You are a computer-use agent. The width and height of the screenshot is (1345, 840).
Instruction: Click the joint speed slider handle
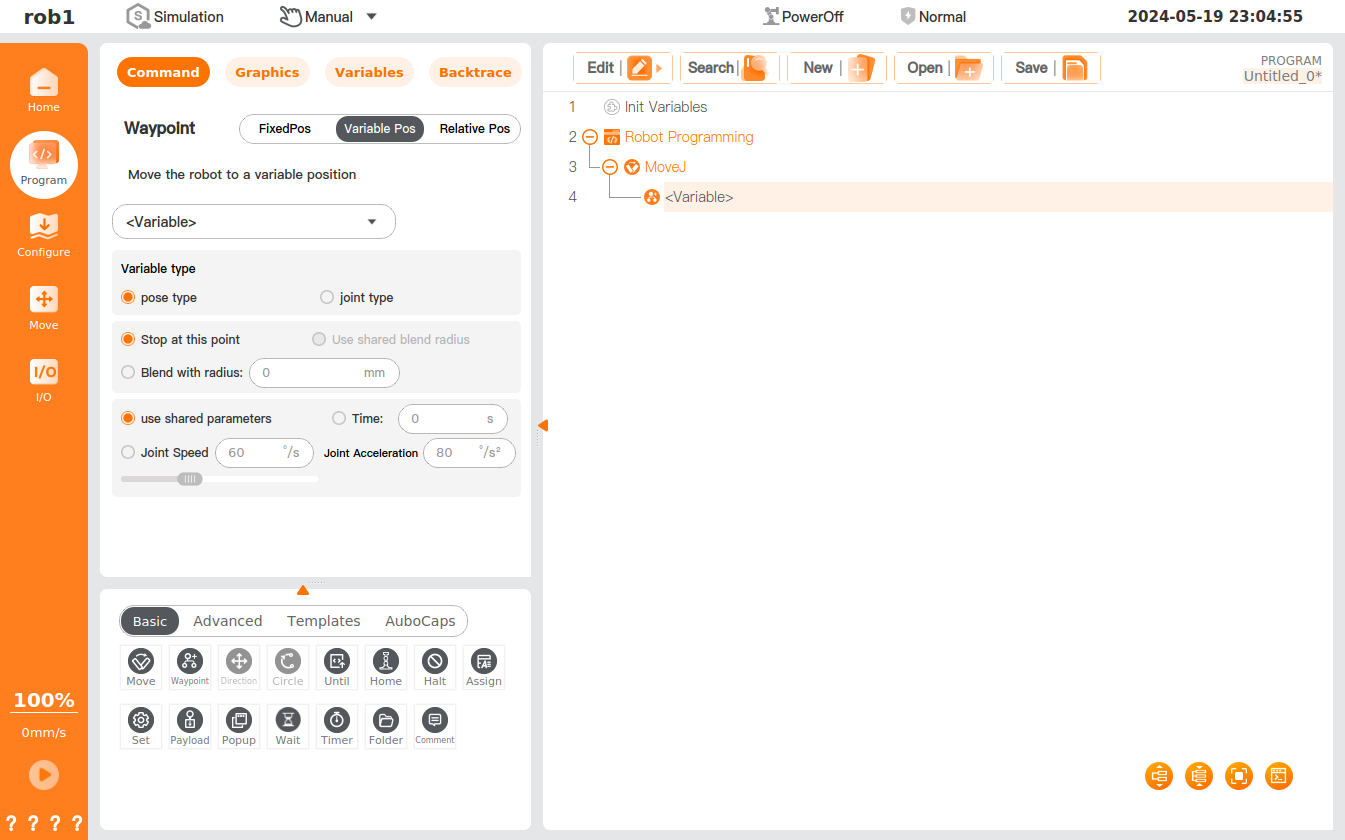click(x=189, y=479)
